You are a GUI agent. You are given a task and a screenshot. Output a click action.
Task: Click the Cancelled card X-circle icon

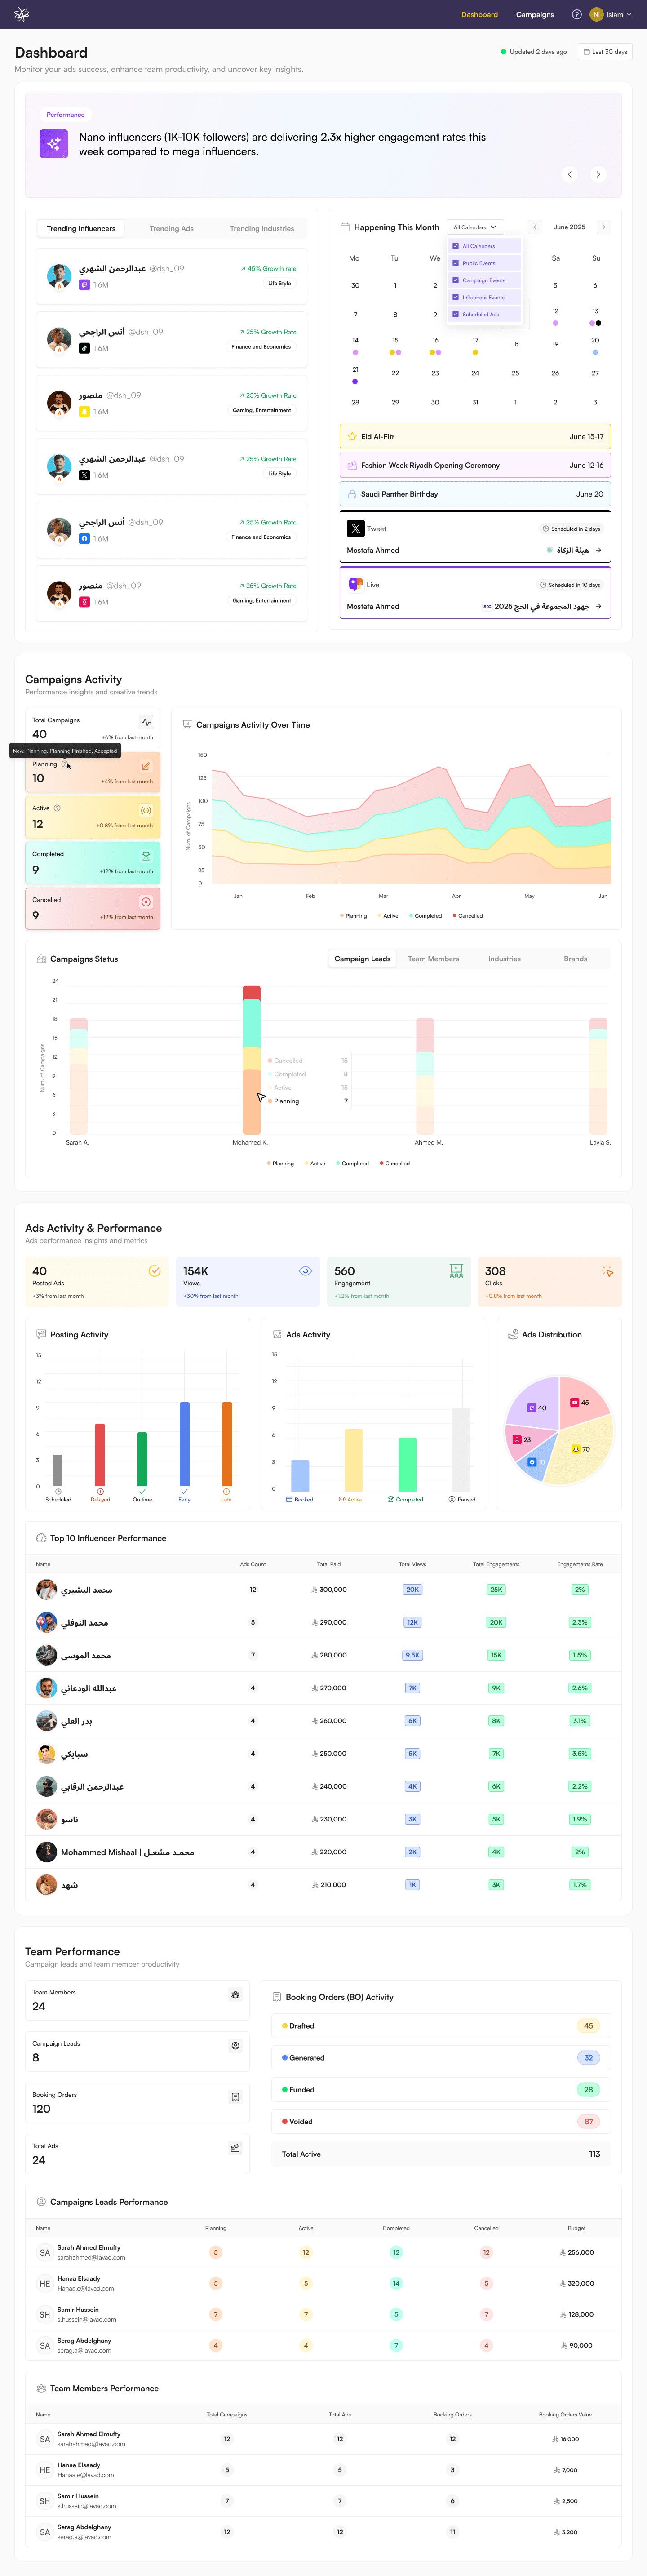[x=146, y=902]
